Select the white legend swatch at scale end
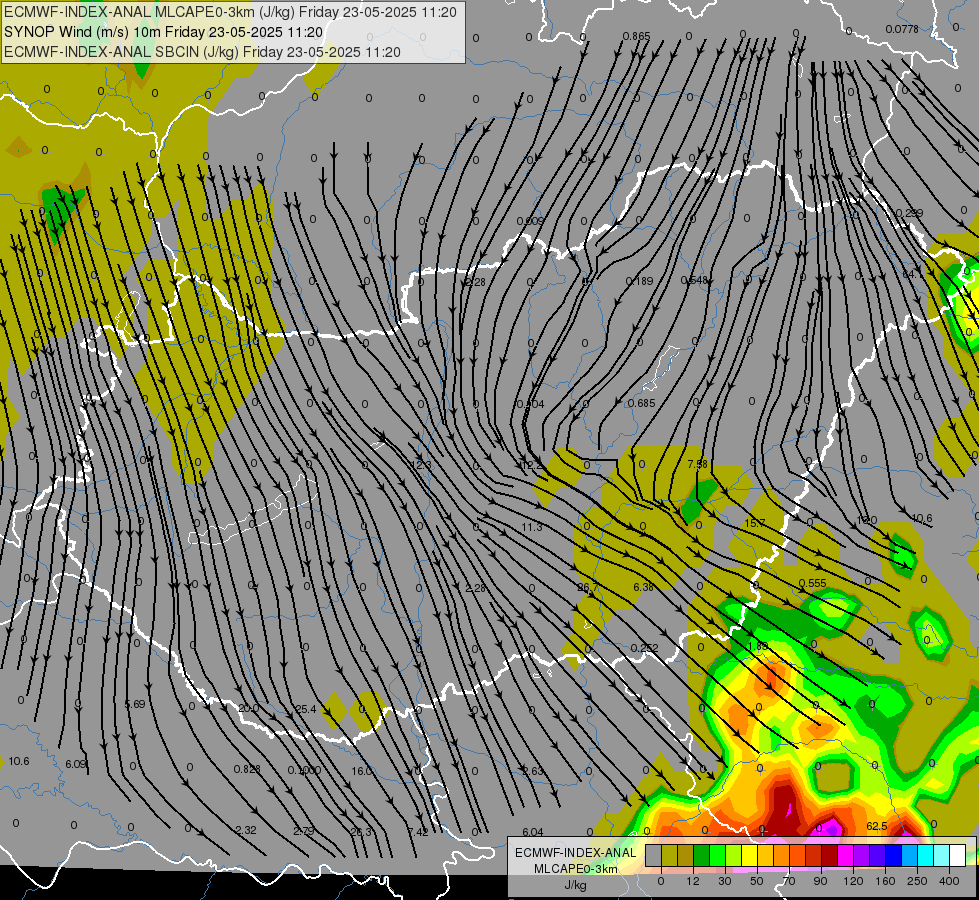979x900 pixels. (958, 855)
